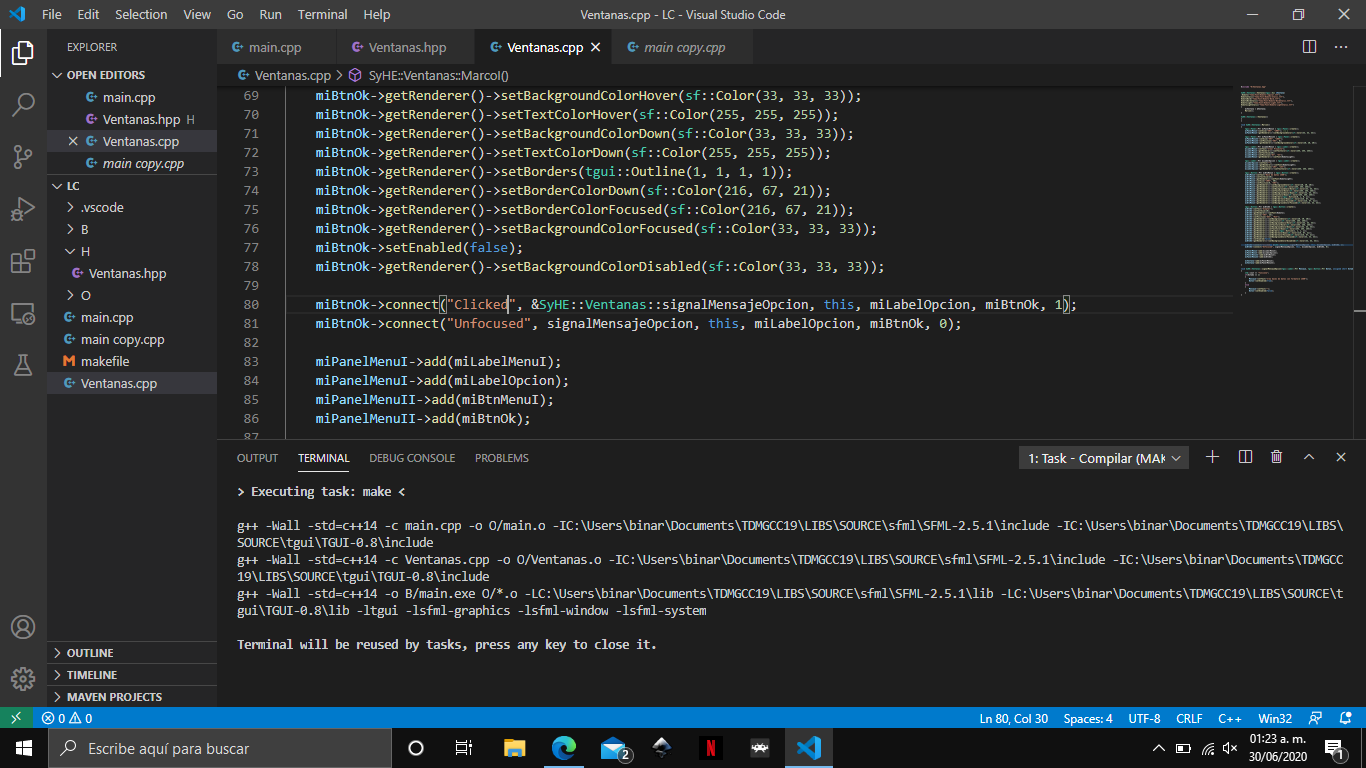
Task: Change the UTF-8 file encoding
Action: tap(1143, 717)
